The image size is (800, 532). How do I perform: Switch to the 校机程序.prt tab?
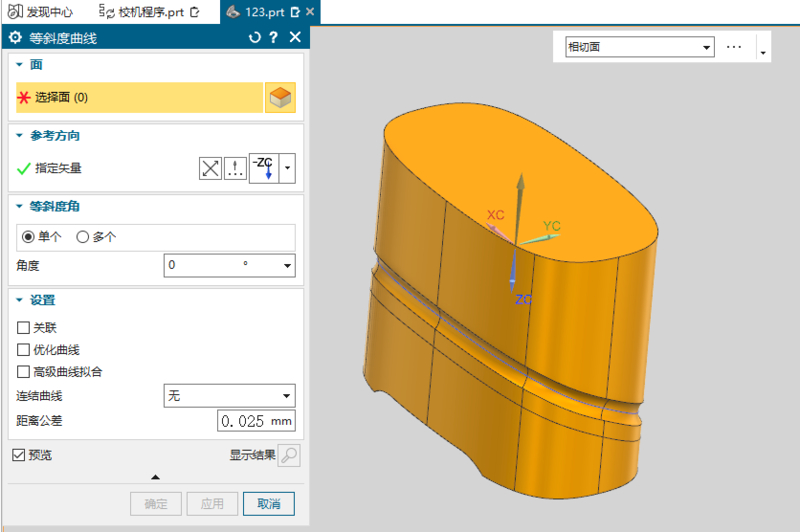[152, 12]
